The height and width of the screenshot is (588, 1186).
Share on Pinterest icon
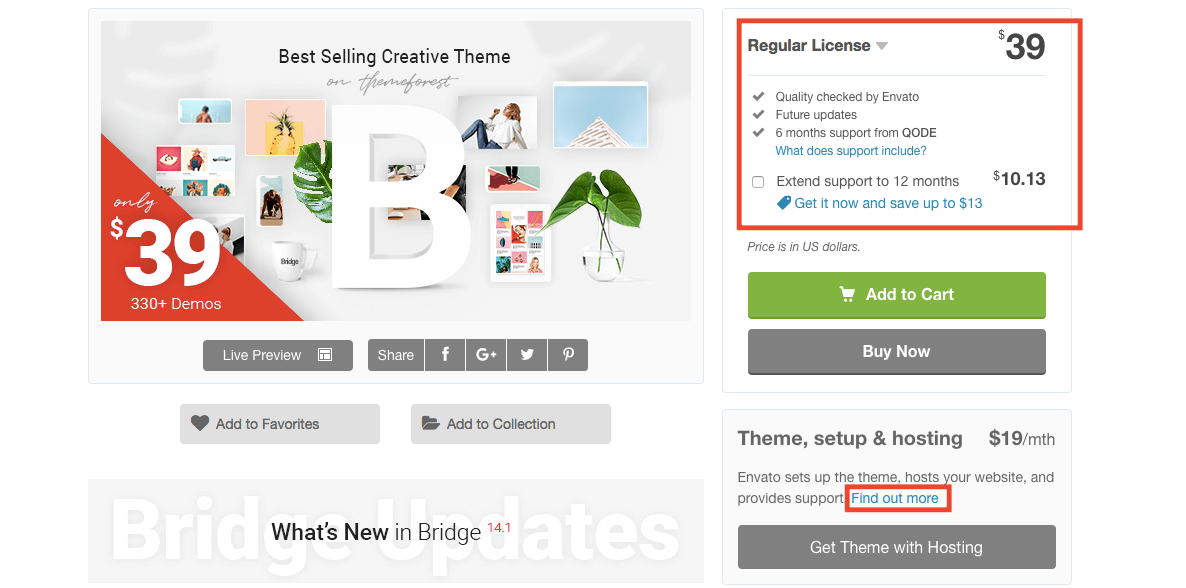point(568,355)
